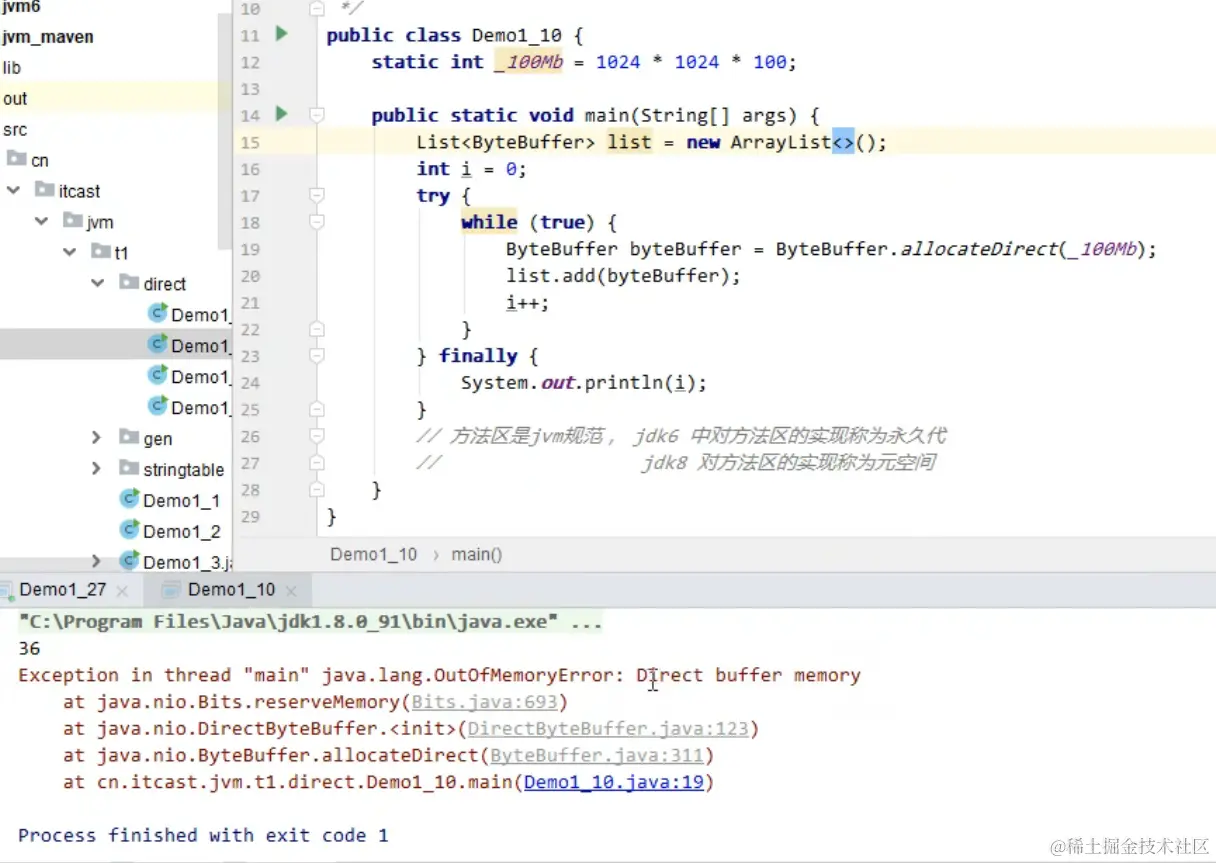Image resolution: width=1216 pixels, height=863 pixels.
Task: Click fold end marker on line 28
Action: 317,489
